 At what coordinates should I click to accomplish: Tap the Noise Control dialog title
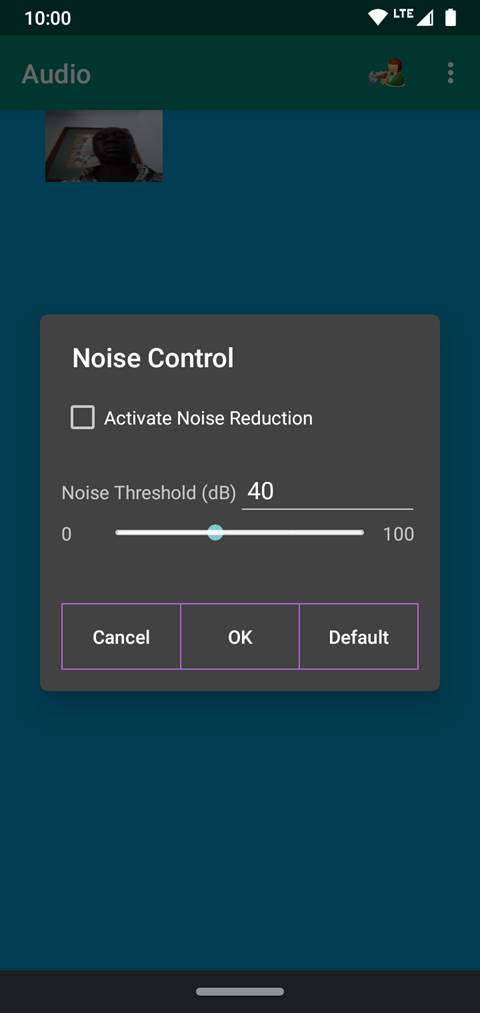point(153,358)
